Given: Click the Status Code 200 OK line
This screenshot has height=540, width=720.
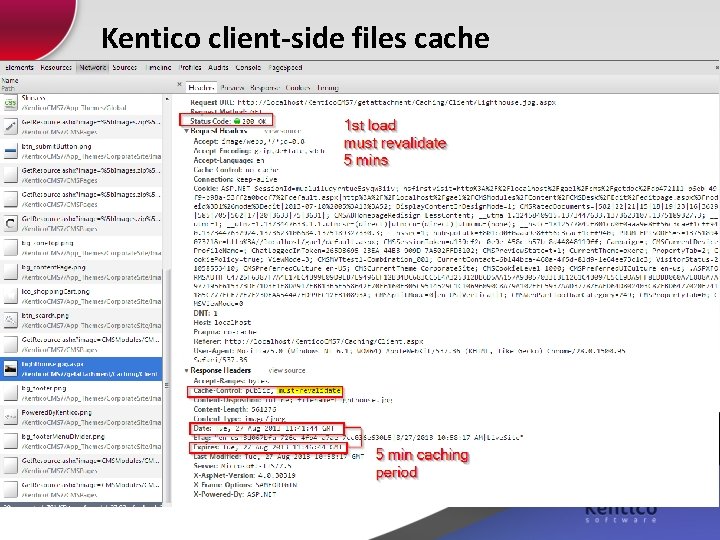Looking at the screenshot, I should (x=228, y=121).
